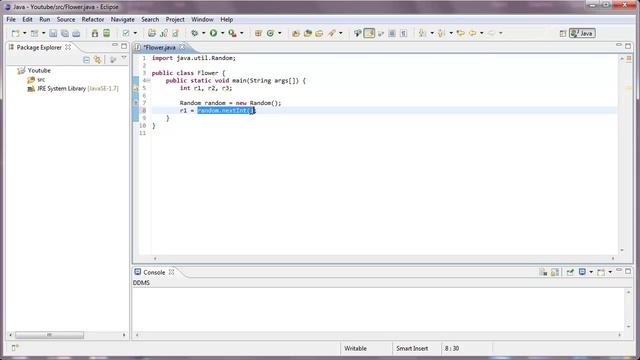This screenshot has width=640, height=360.
Task: Click Display Selected Console monitor icon
Action: 582,272
